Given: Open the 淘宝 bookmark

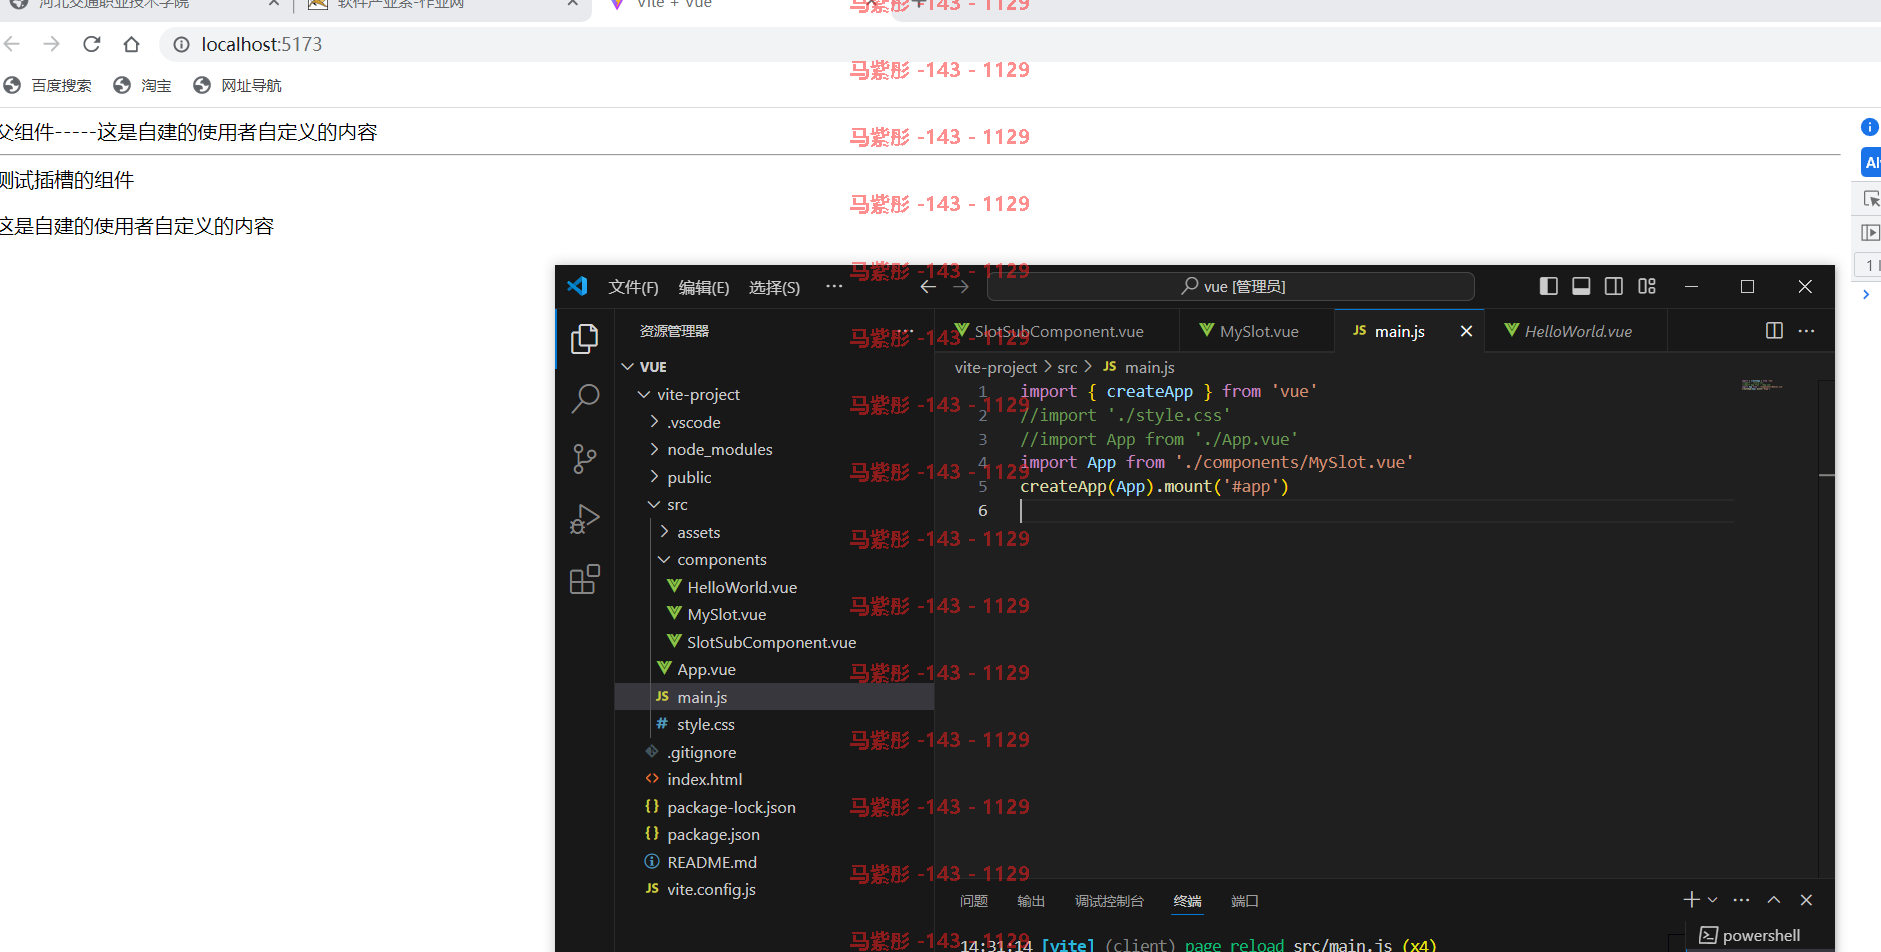Looking at the screenshot, I should click(142, 86).
